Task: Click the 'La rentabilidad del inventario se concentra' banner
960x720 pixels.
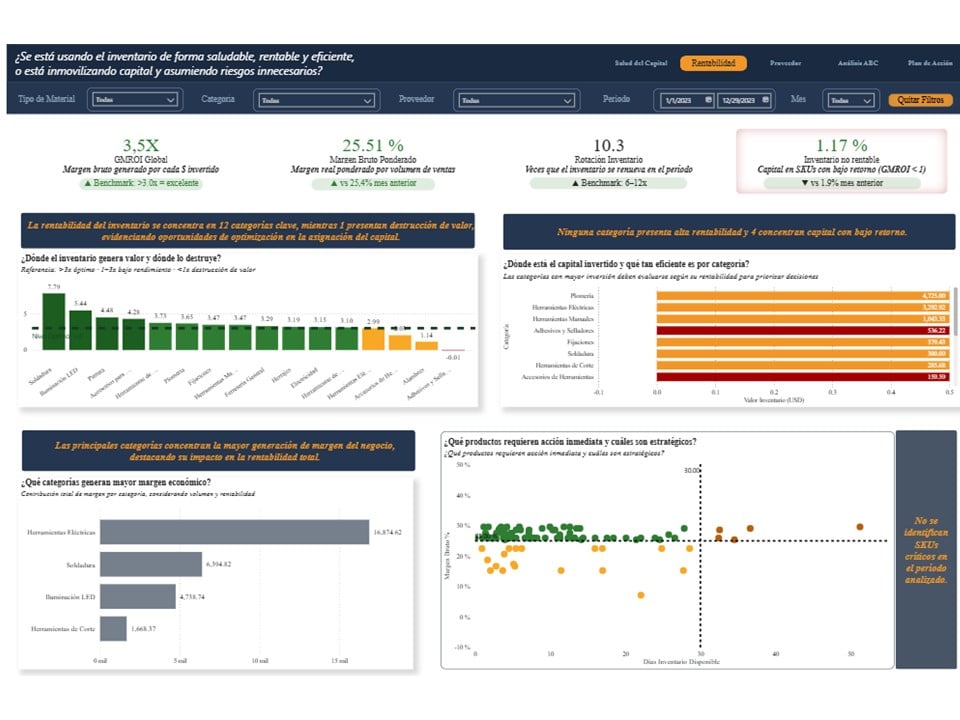Action: pos(248,231)
